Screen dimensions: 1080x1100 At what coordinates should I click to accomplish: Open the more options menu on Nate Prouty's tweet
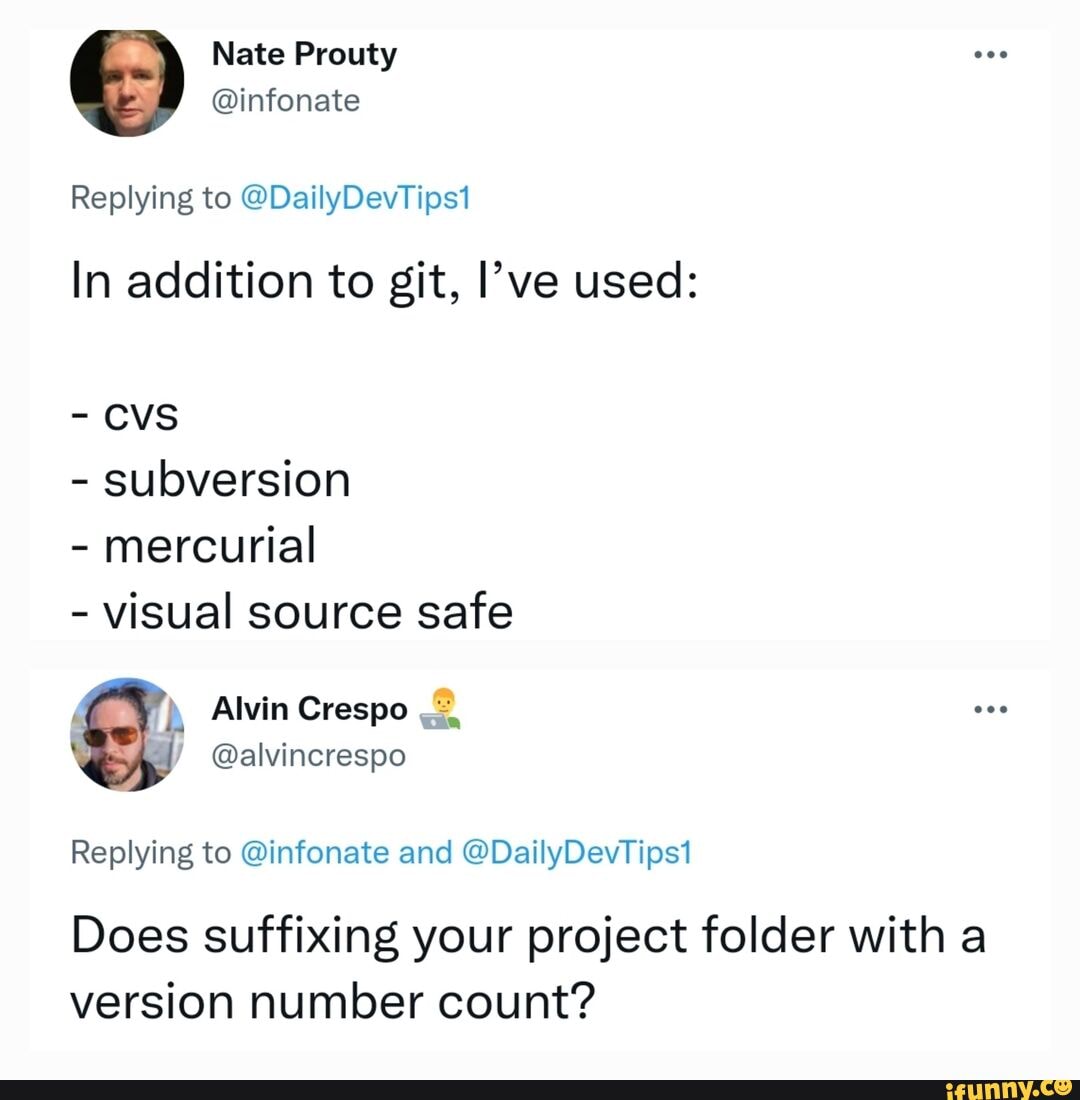(x=990, y=54)
